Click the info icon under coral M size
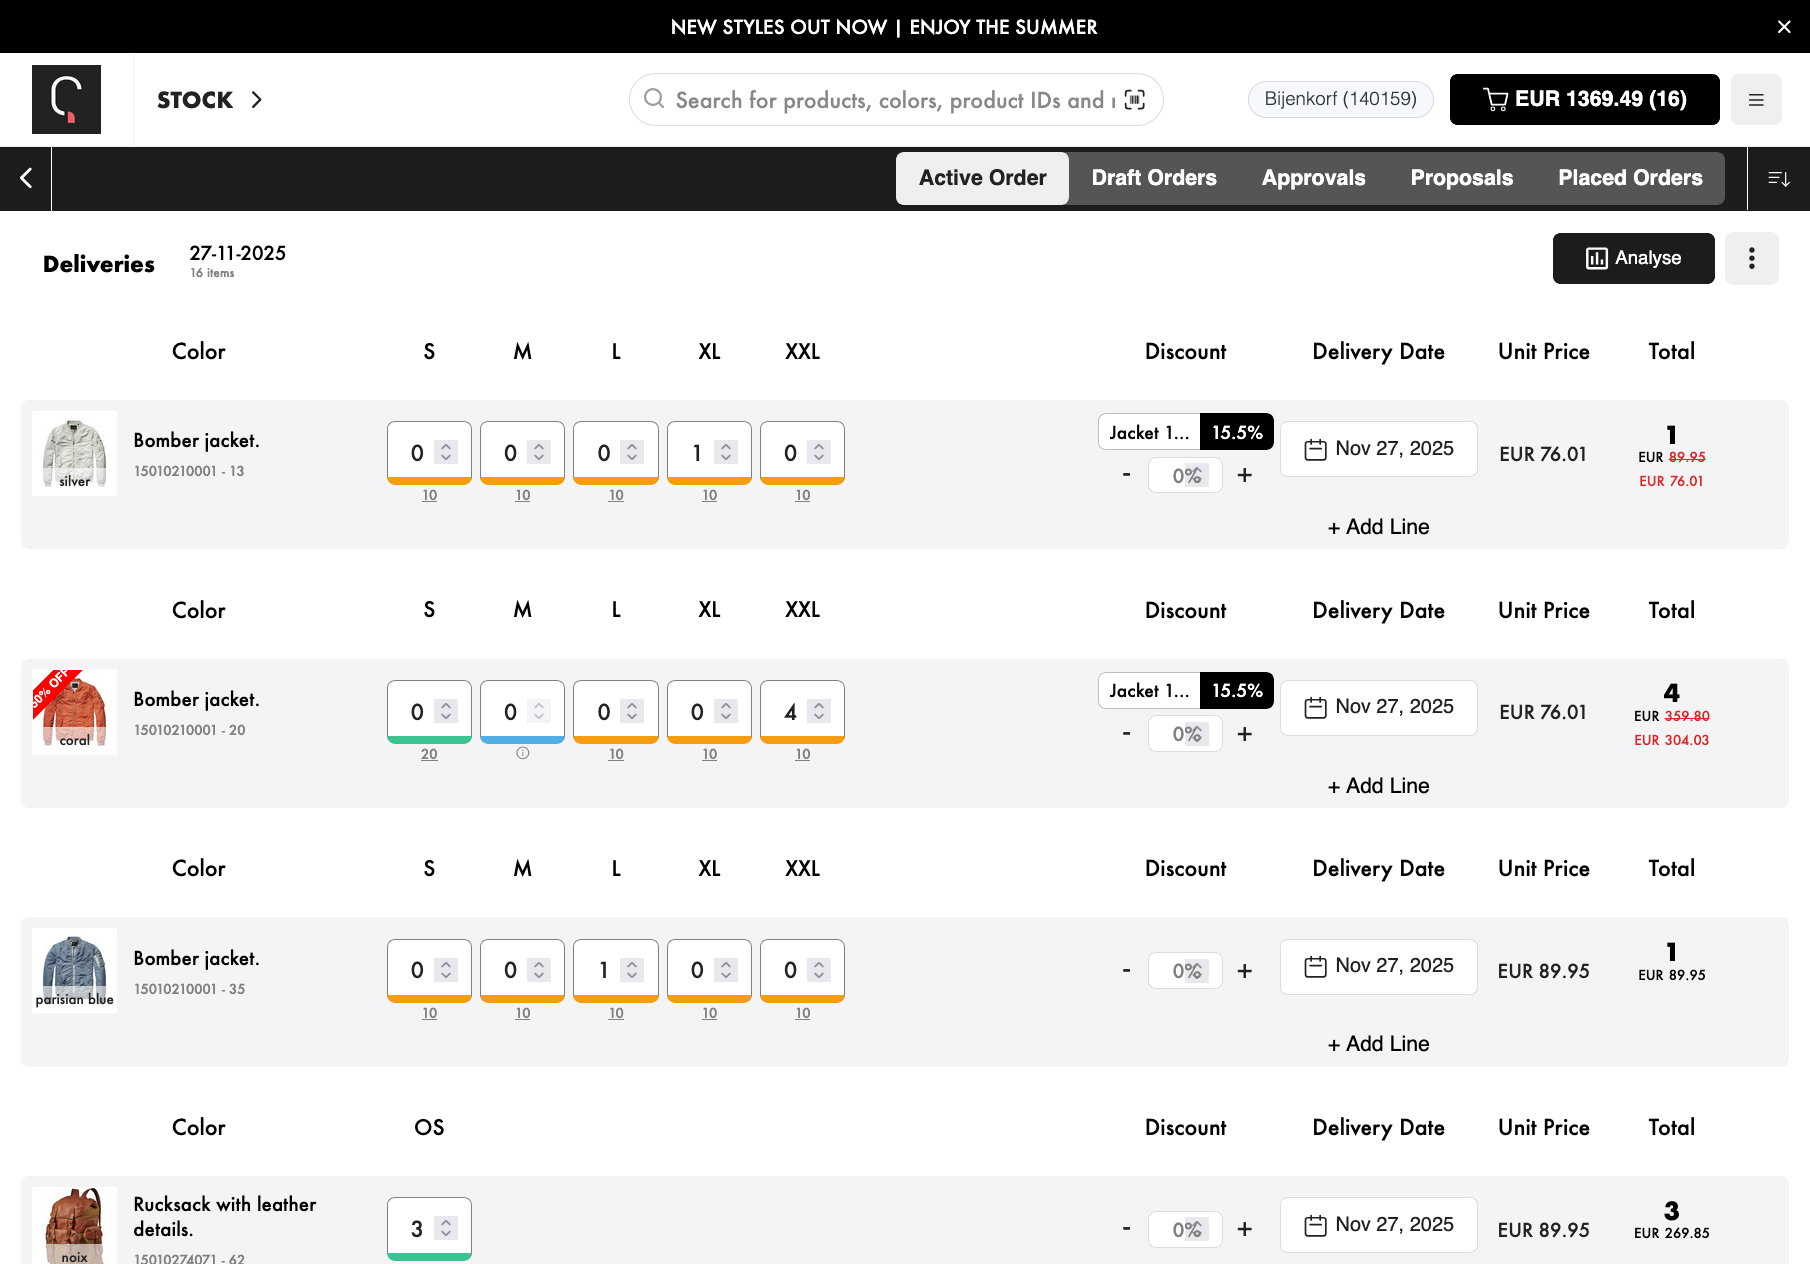The width and height of the screenshot is (1810, 1264). [522, 753]
